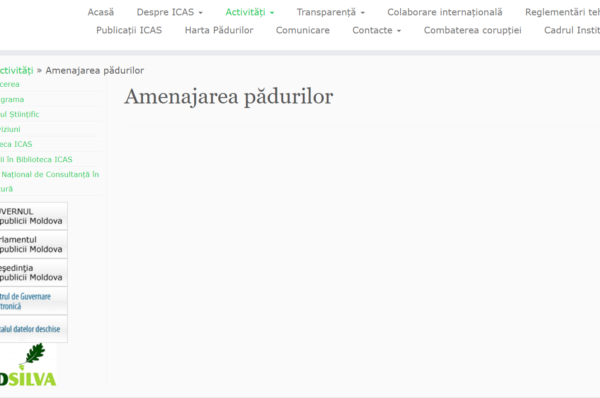Viewport: 600px width, 398px height.
Task: Open the Harta Pădurilor page
Action: tap(219, 30)
